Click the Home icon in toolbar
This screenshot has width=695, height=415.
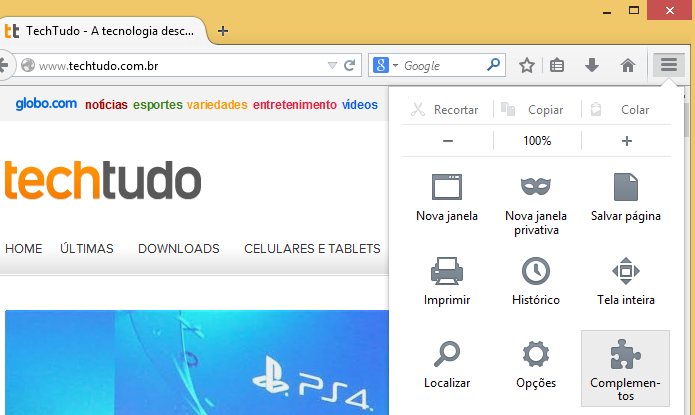tap(628, 66)
